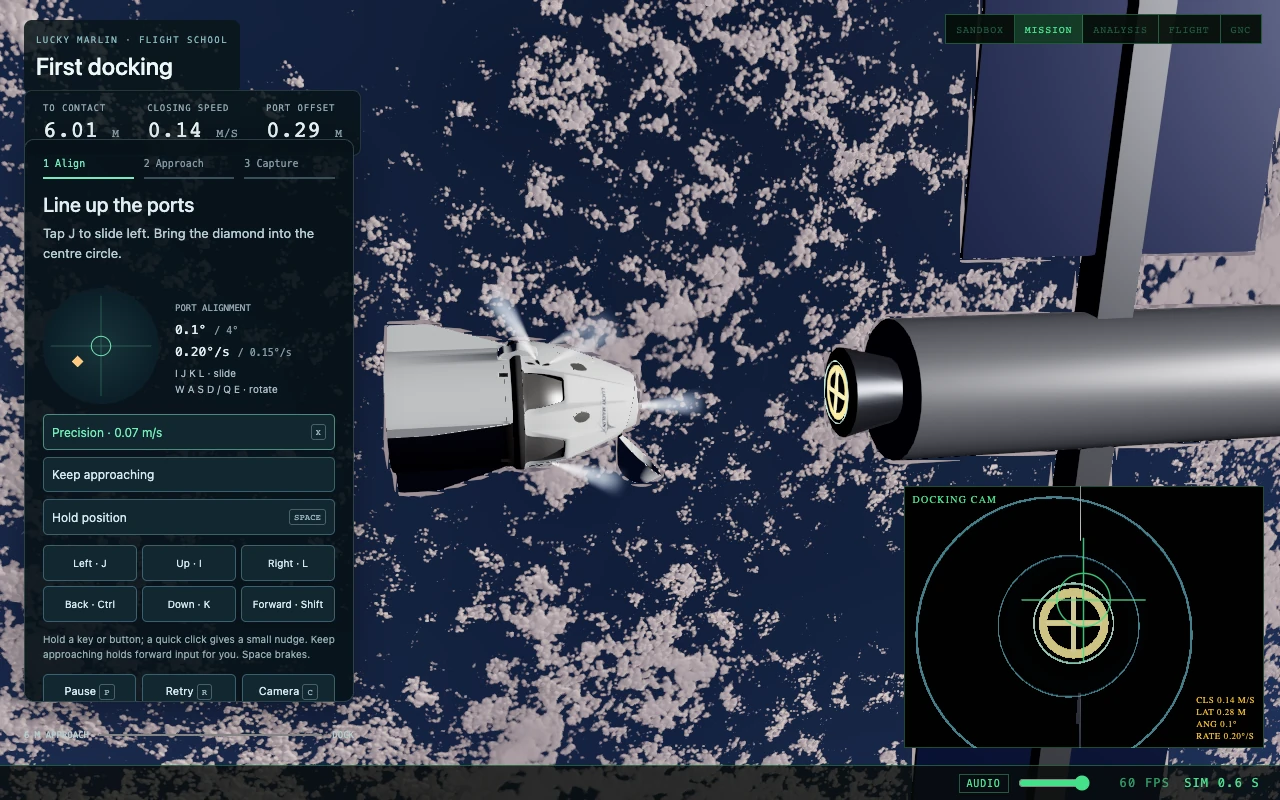The height and width of the screenshot is (800, 1280).
Task: Click the Keep approaching button
Action: [189, 475]
